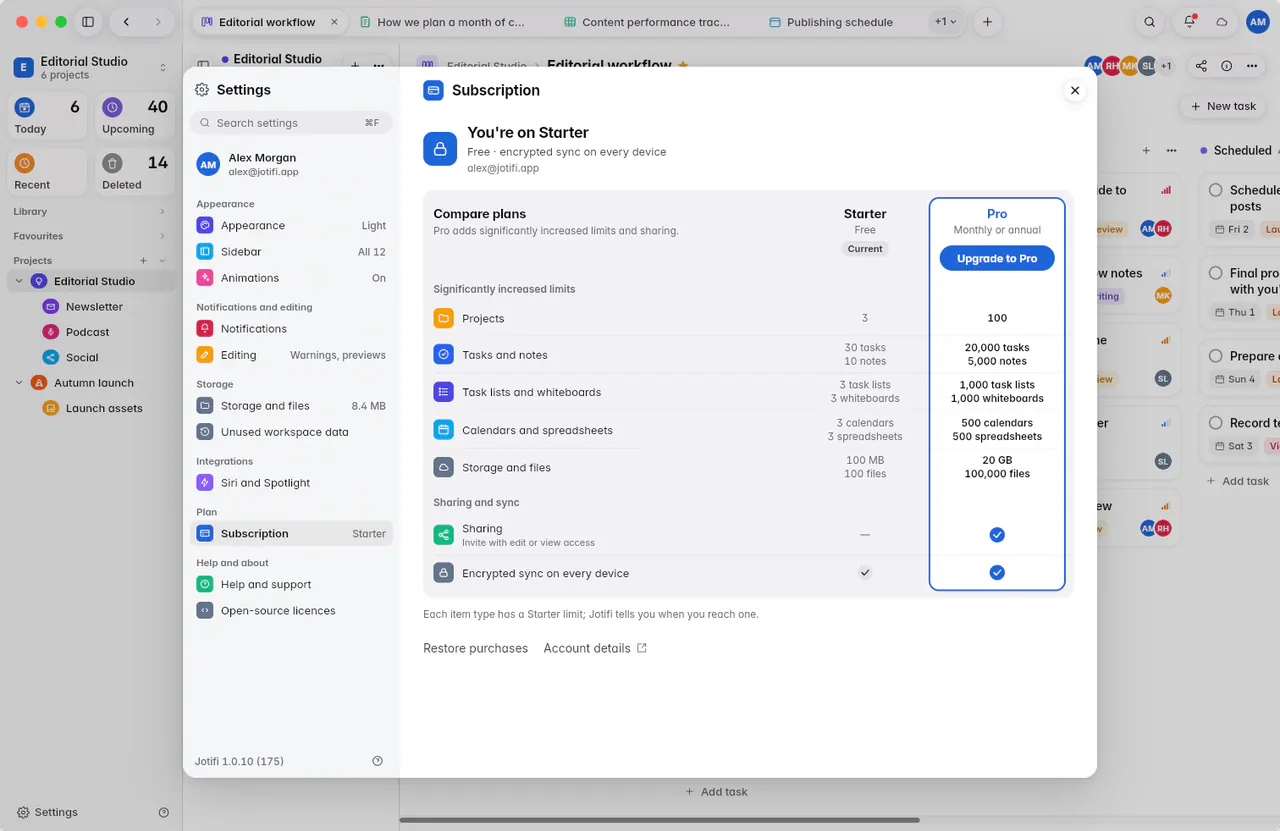Collapse the Autumn launch project
The height and width of the screenshot is (831, 1280).
click(x=19, y=383)
